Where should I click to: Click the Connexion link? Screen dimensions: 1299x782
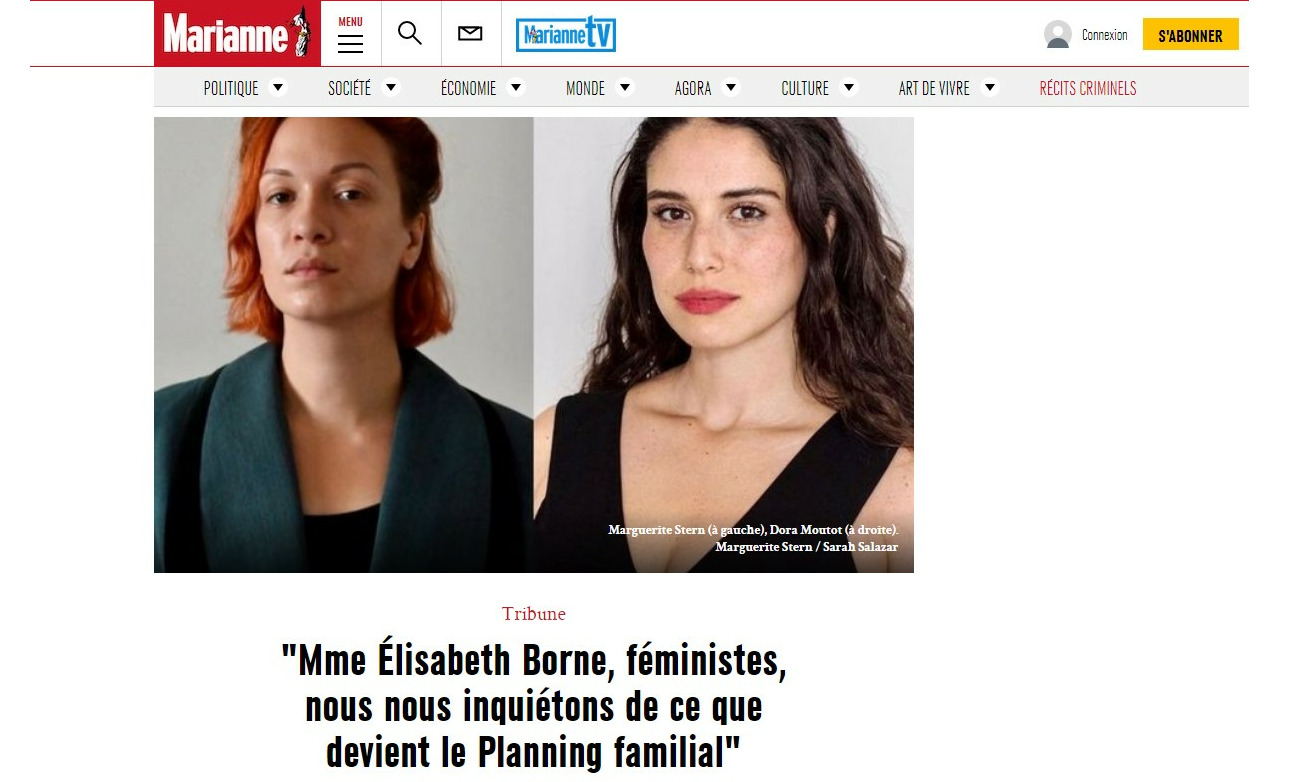pos(1105,35)
